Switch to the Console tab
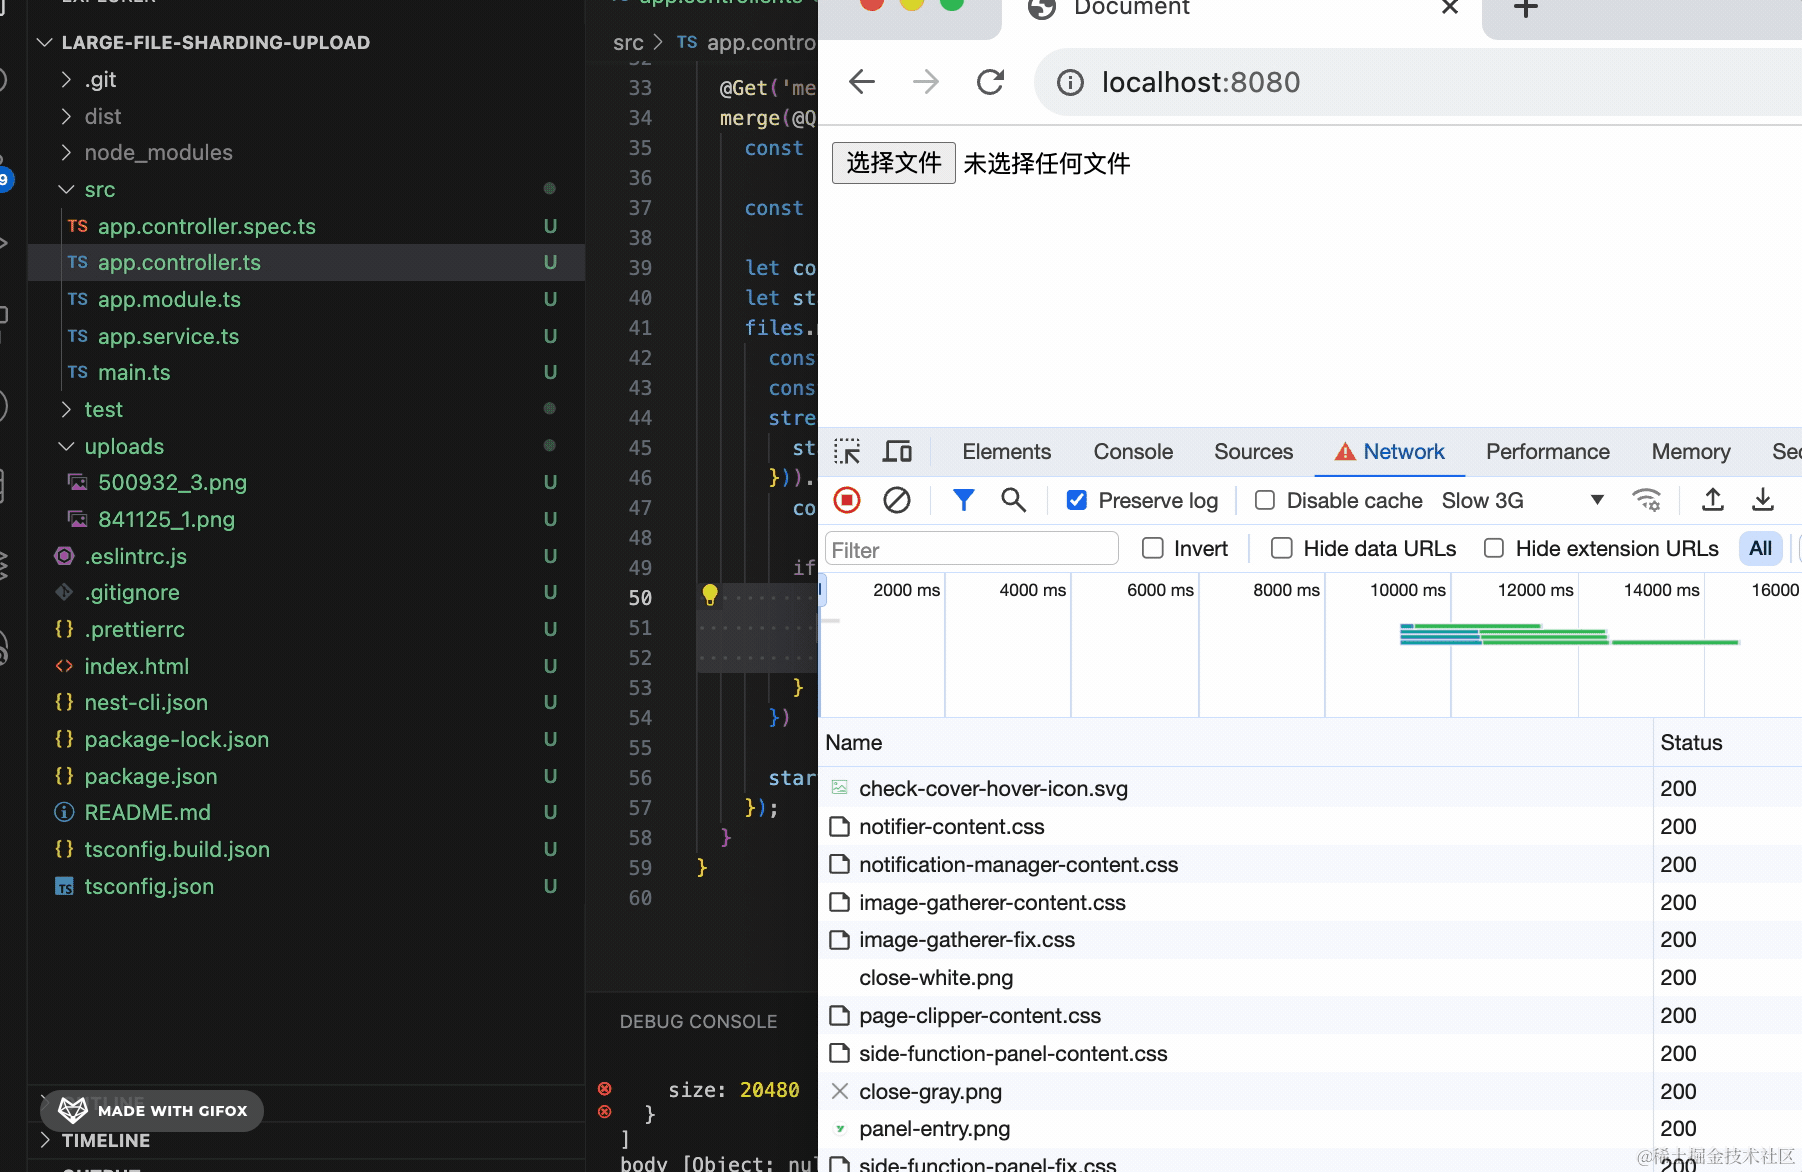The height and width of the screenshot is (1172, 1802). pyautogui.click(x=1133, y=452)
